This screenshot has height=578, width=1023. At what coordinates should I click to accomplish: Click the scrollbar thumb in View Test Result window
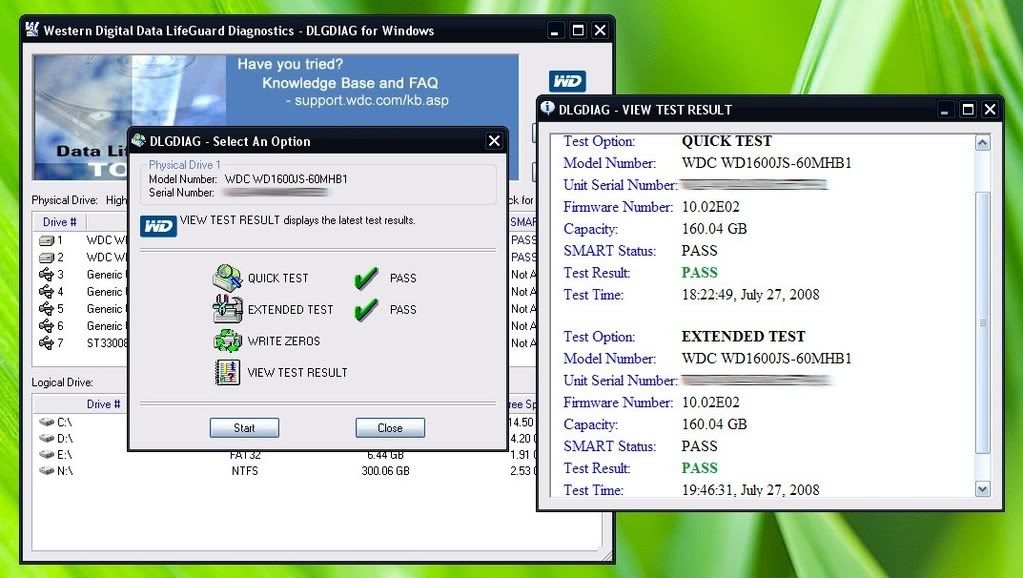pos(983,323)
